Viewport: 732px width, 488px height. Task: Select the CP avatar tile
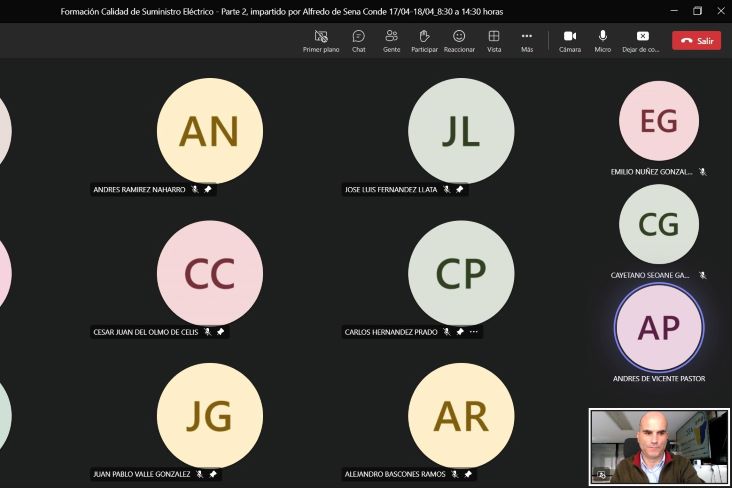[x=461, y=273]
